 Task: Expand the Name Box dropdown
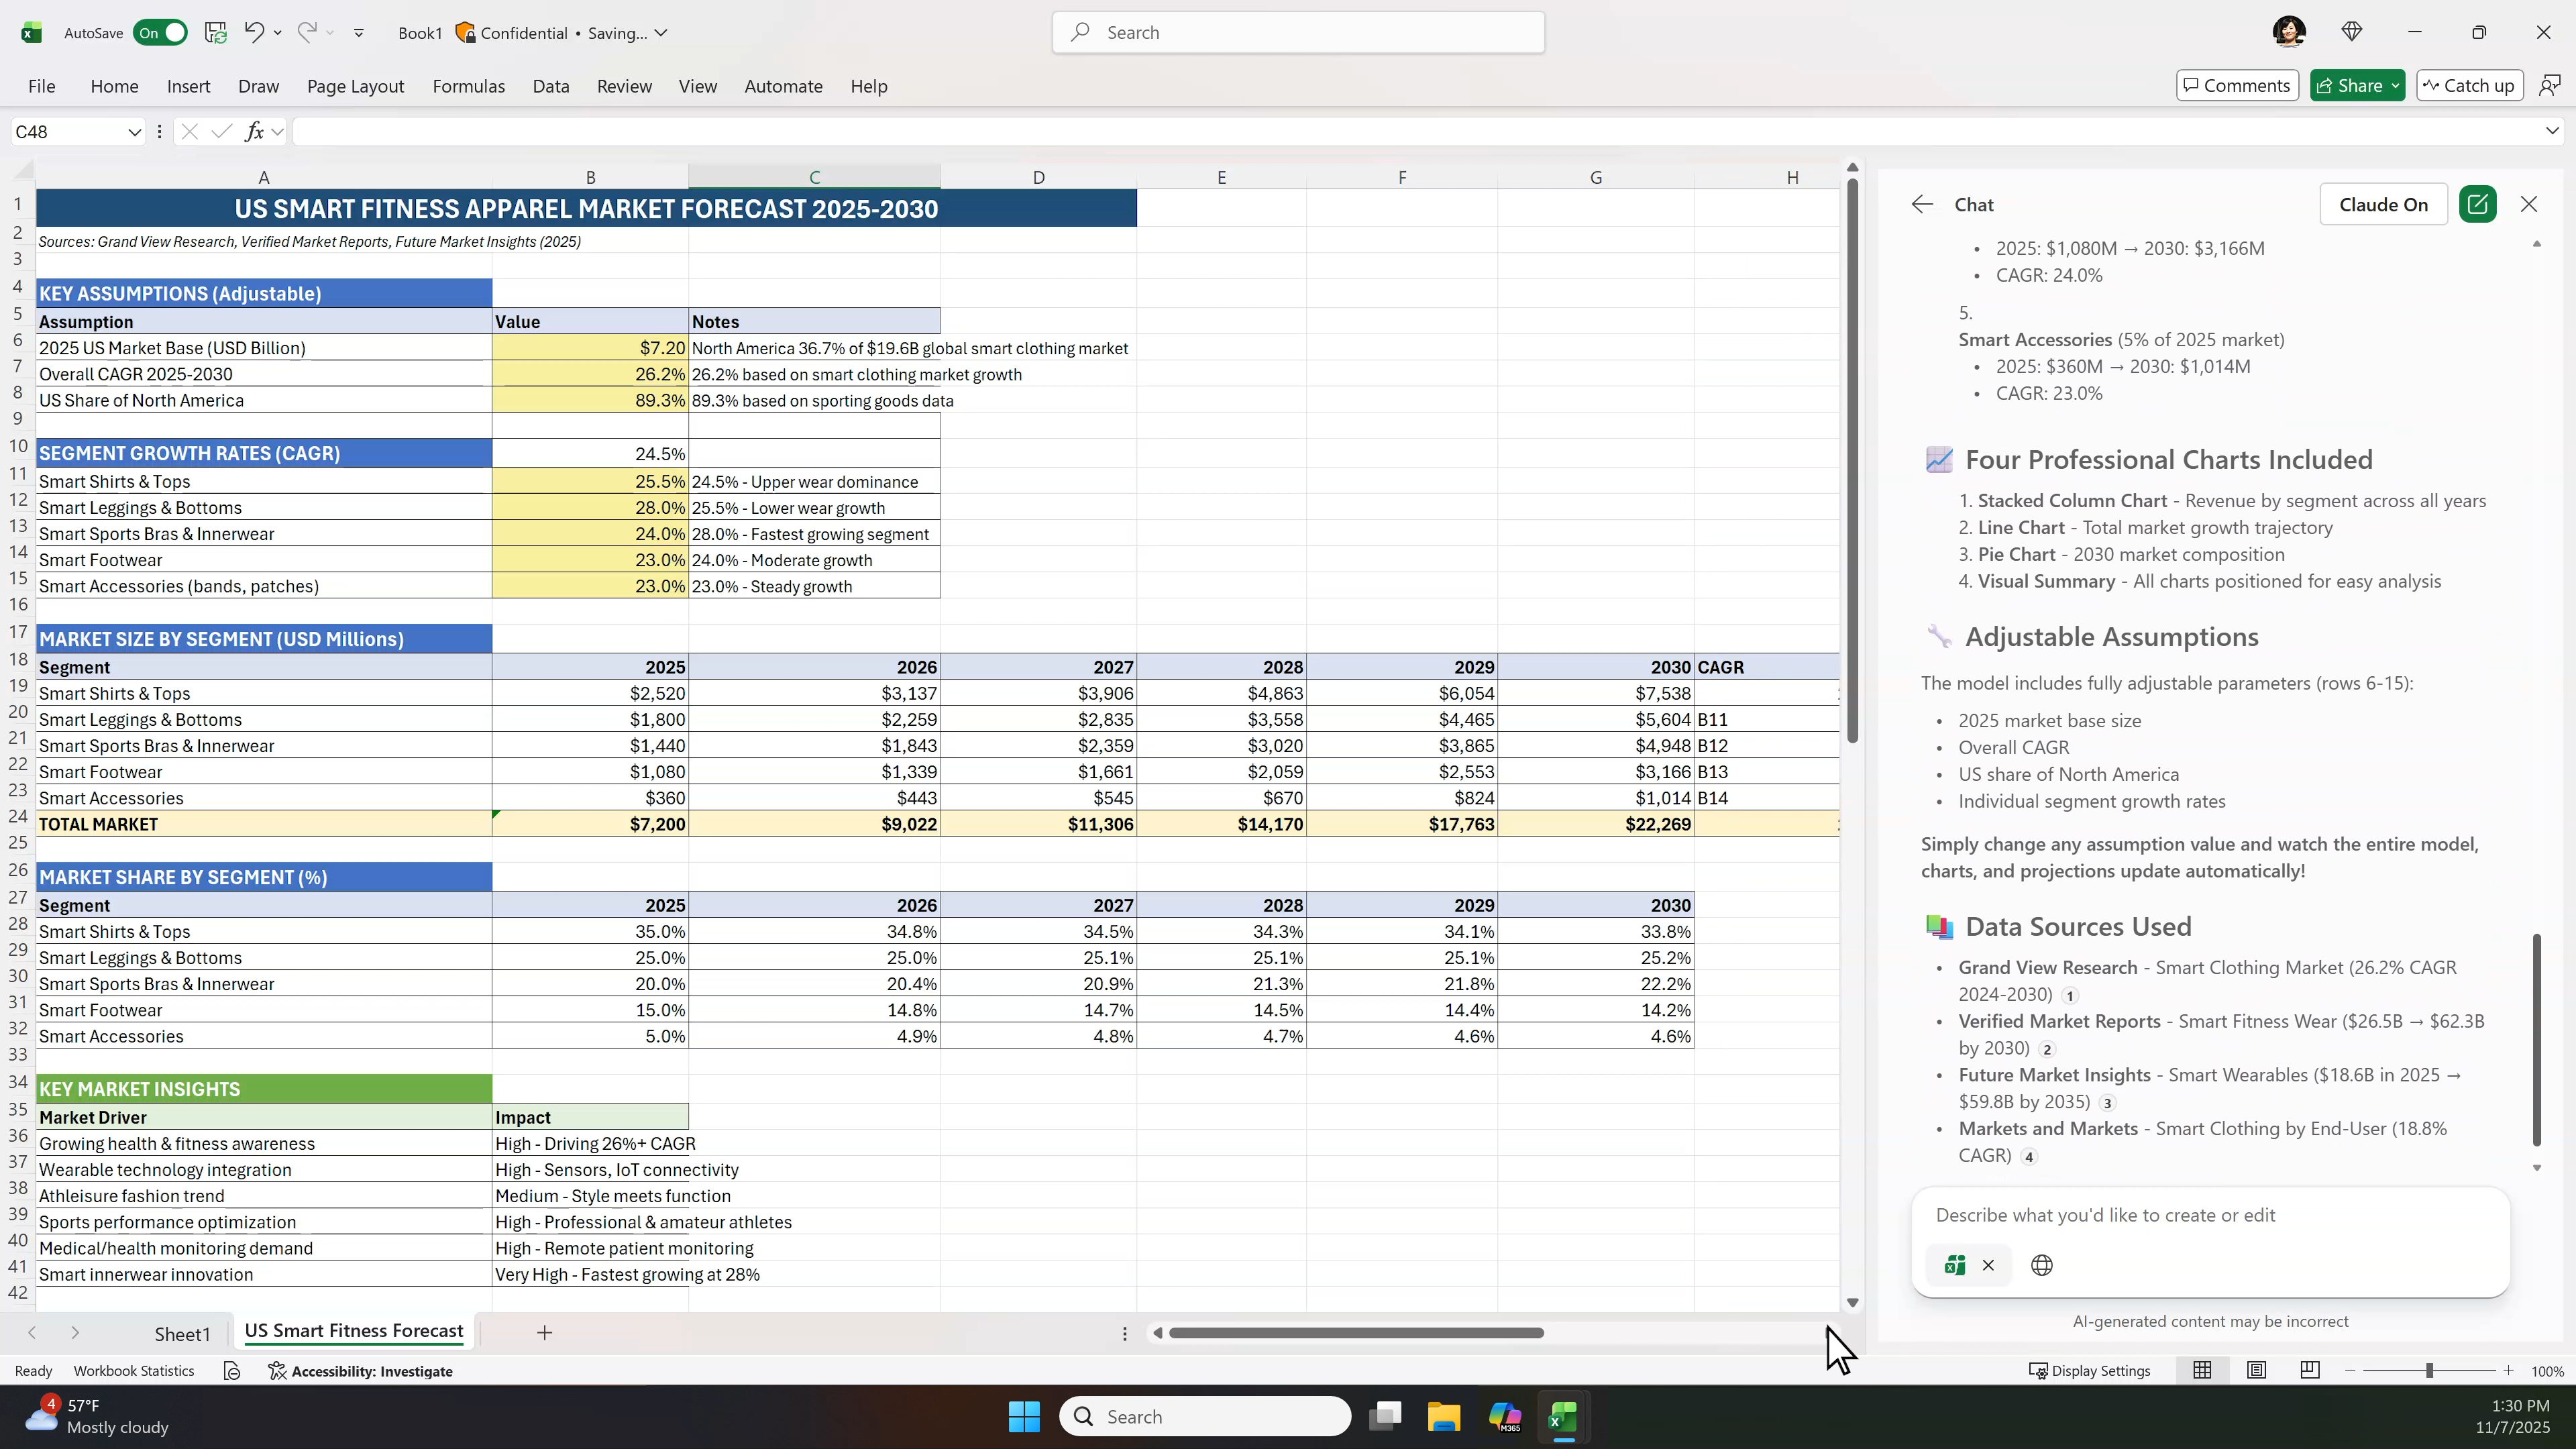134,131
